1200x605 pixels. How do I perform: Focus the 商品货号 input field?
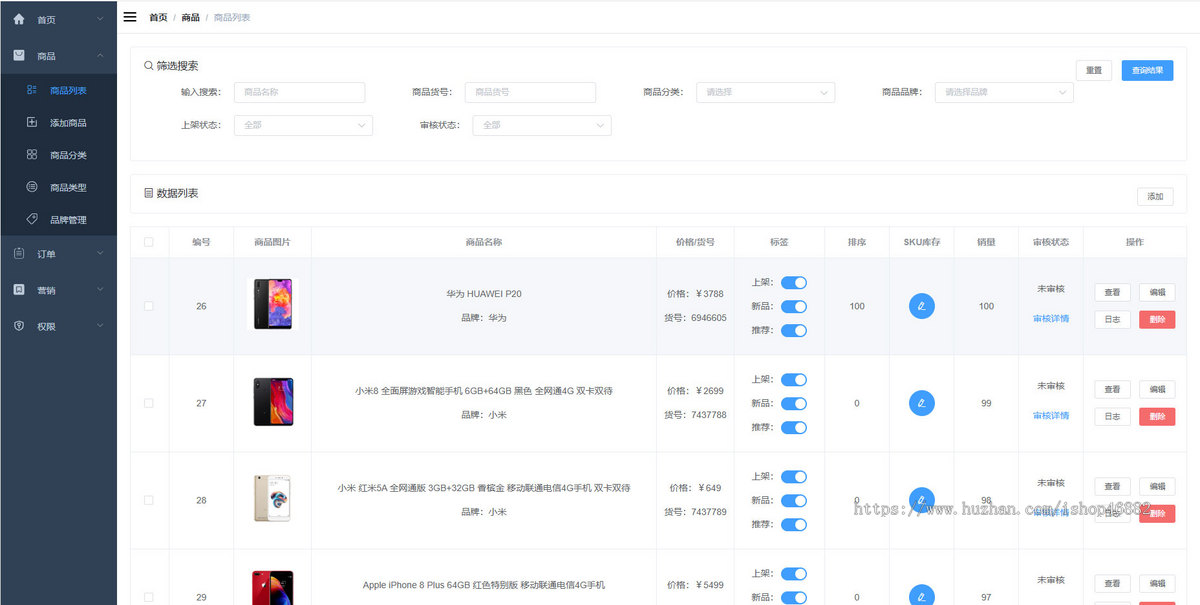tap(530, 92)
